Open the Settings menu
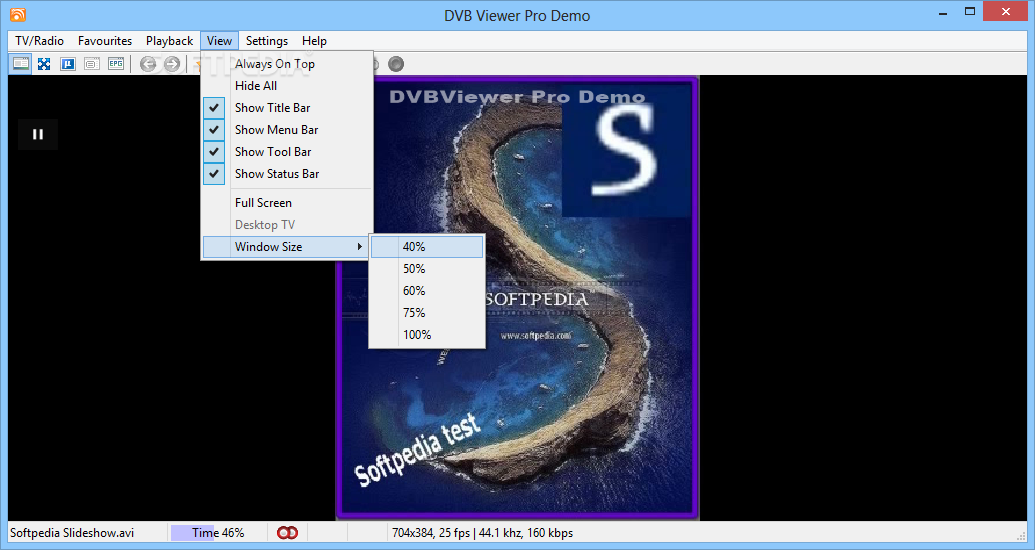The height and width of the screenshot is (550, 1035). pyautogui.click(x=267, y=41)
